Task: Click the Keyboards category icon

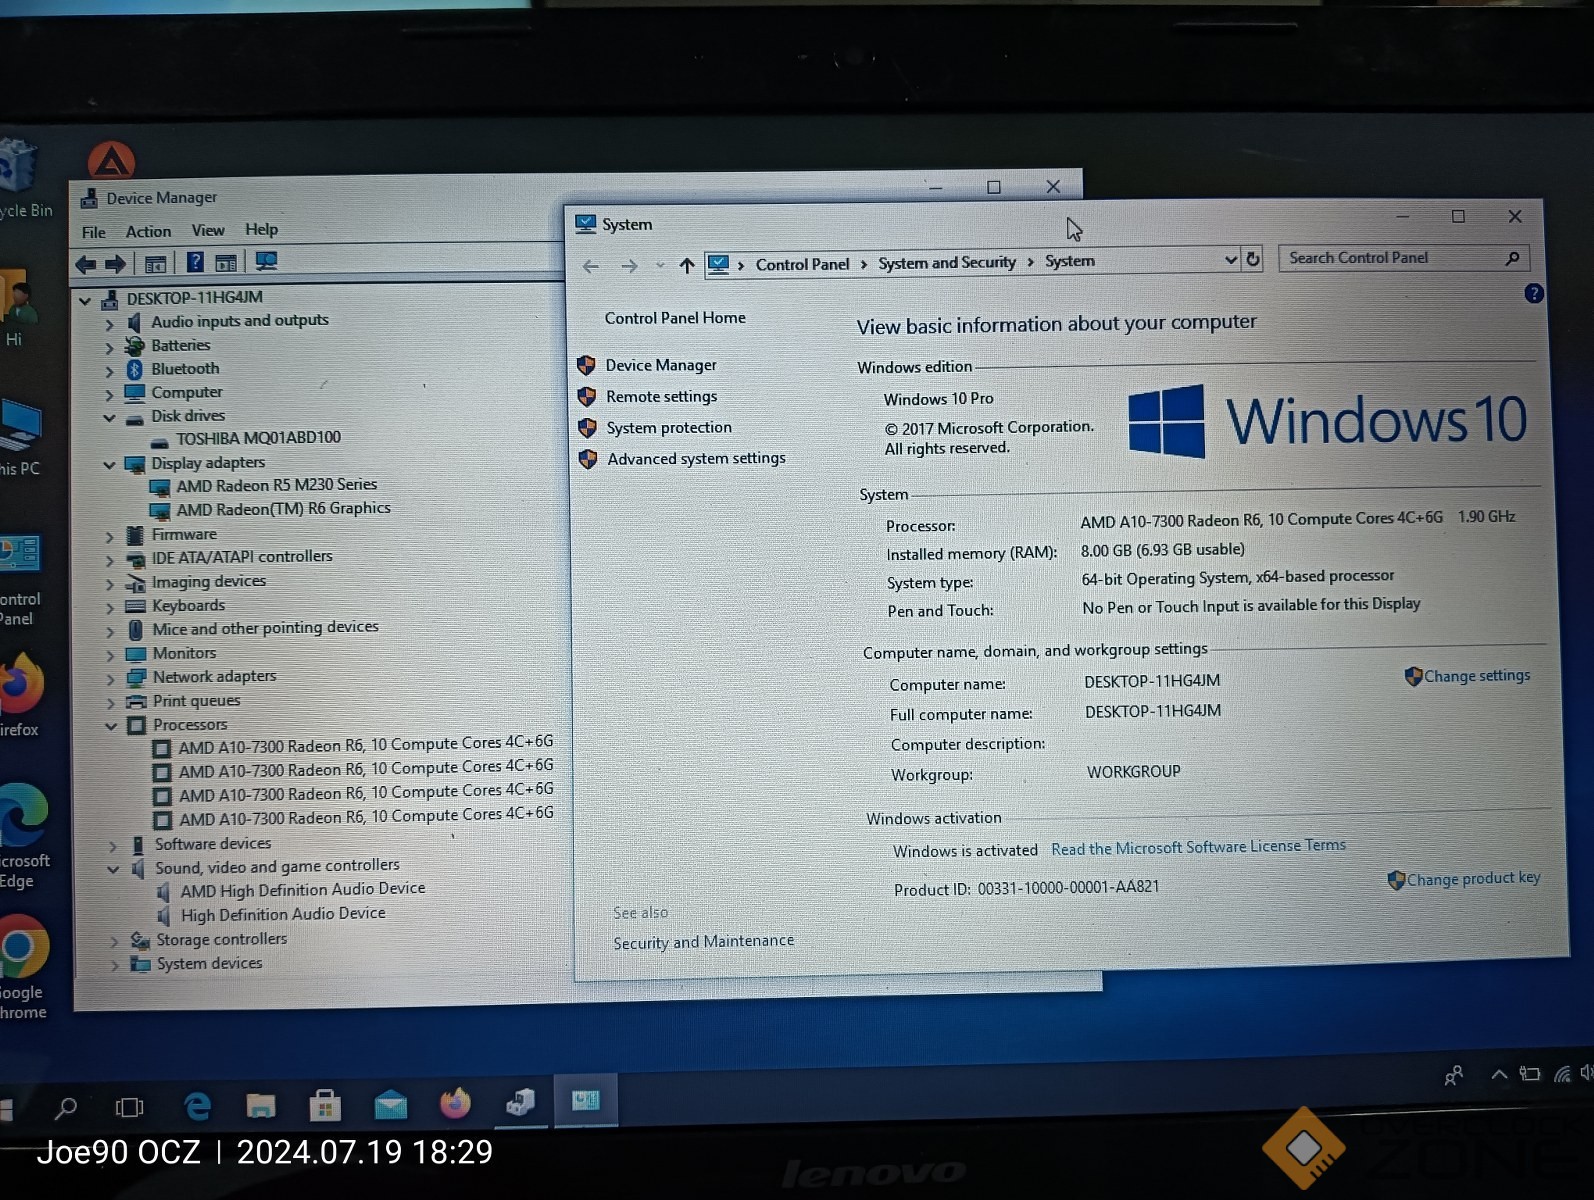Action: pyautogui.click(x=136, y=607)
